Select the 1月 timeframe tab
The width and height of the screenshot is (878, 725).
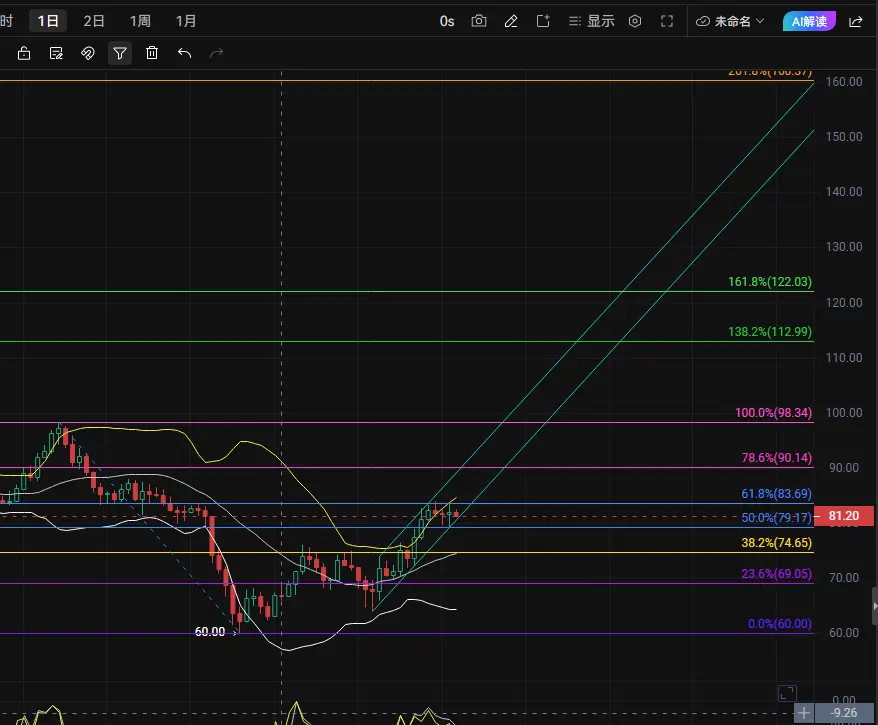[186, 21]
